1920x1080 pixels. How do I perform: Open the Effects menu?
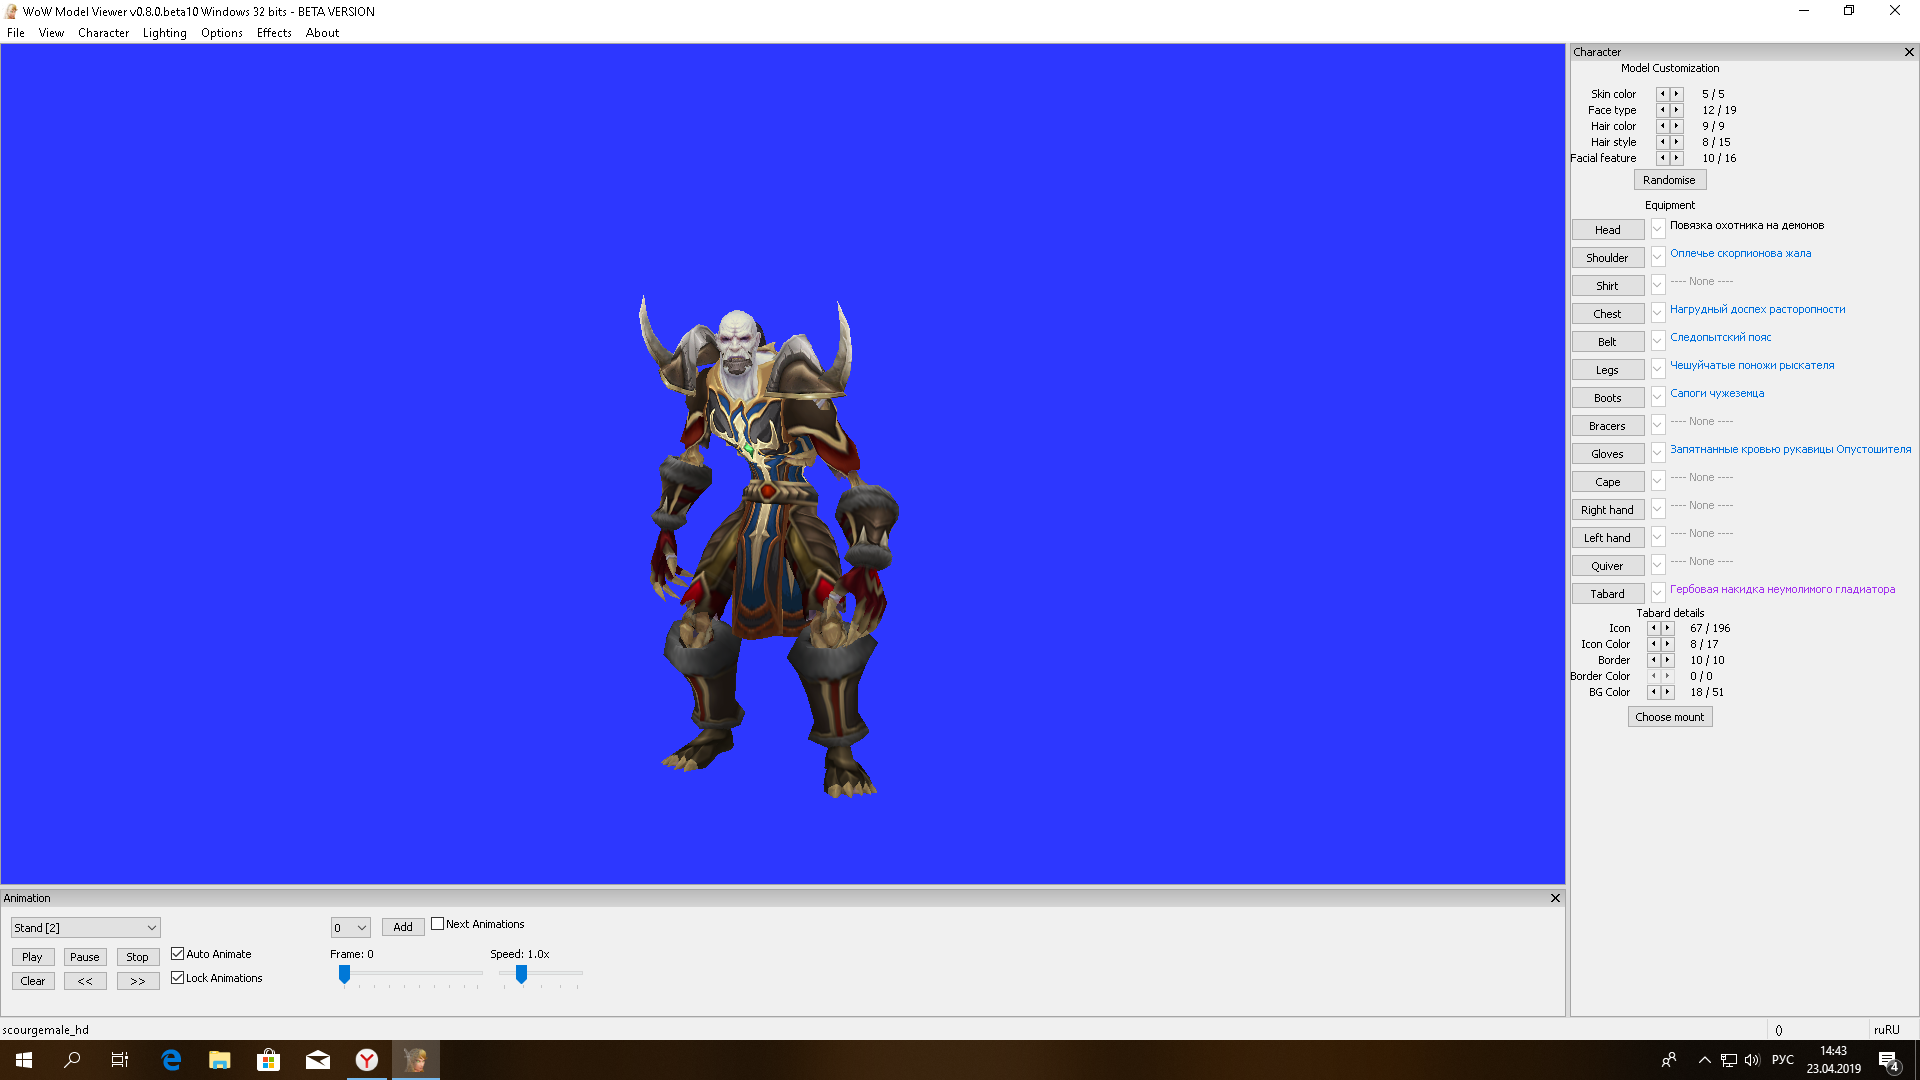tap(273, 33)
